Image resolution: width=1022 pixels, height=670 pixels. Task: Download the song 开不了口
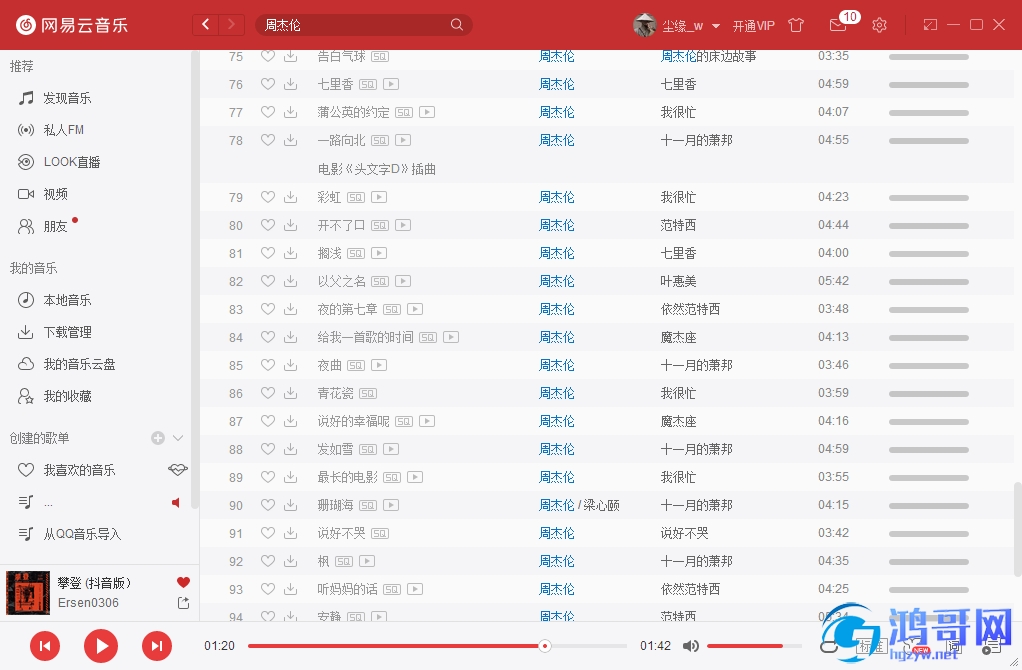click(291, 225)
